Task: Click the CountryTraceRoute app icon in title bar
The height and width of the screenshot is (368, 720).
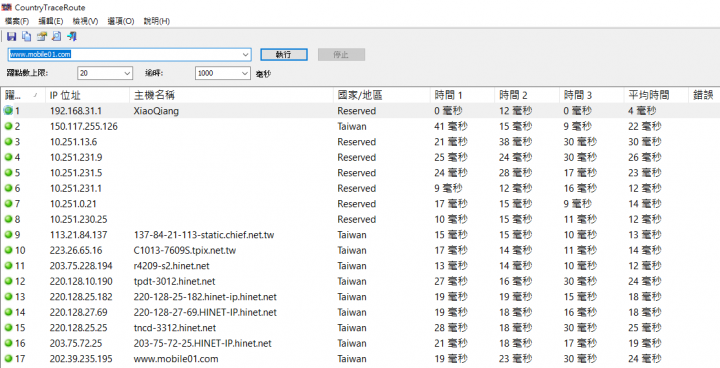Action: pyautogui.click(x=6, y=7)
